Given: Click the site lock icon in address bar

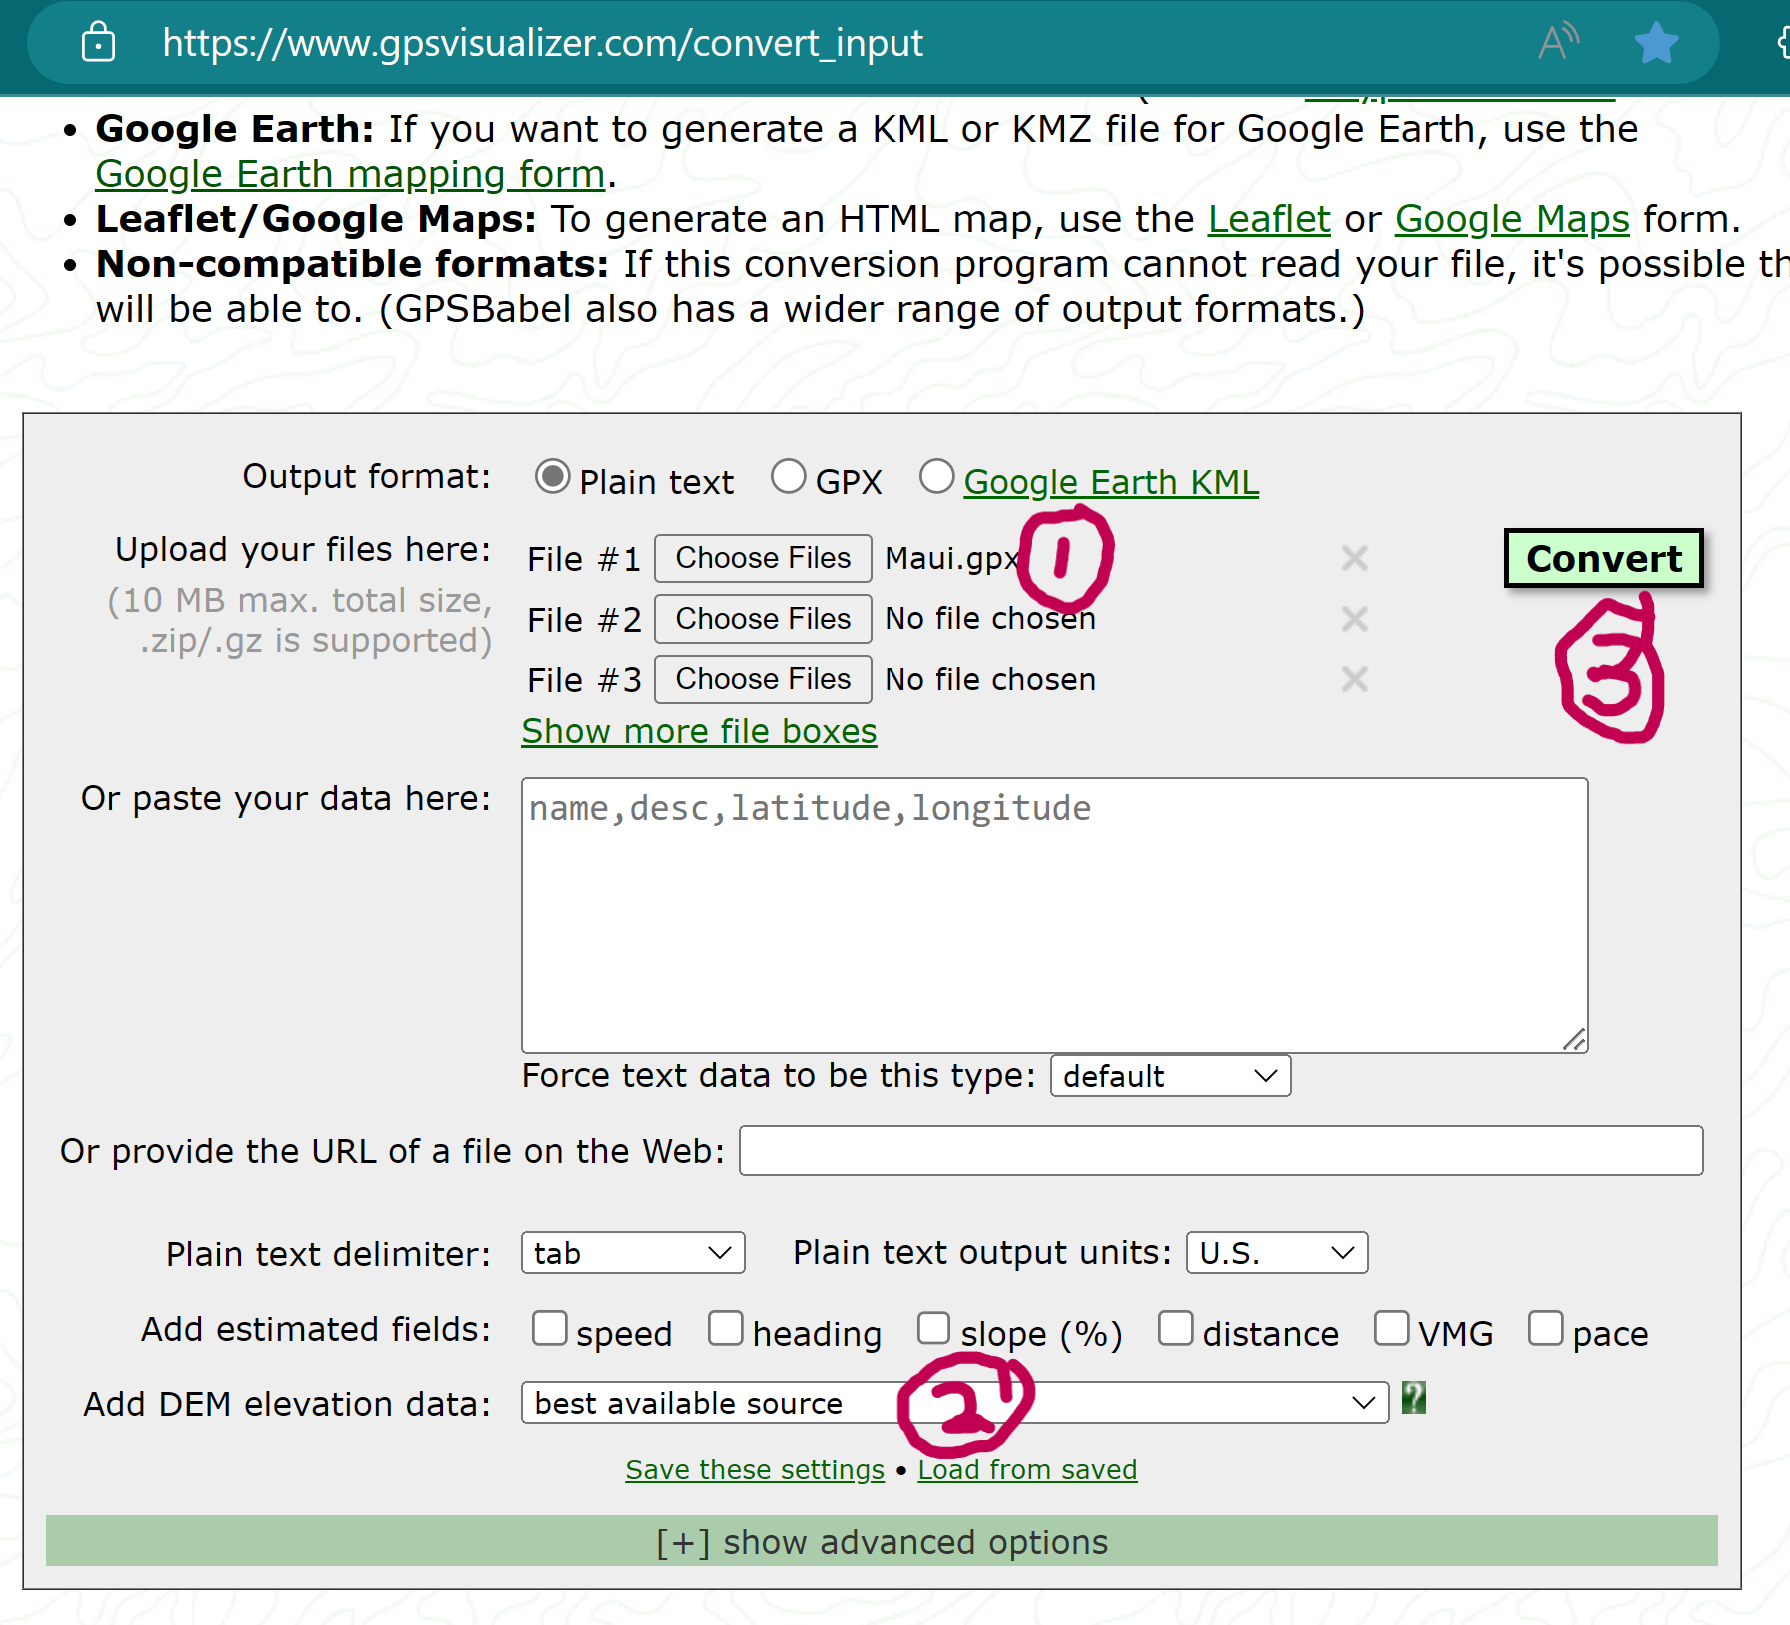Looking at the screenshot, I should [x=98, y=43].
